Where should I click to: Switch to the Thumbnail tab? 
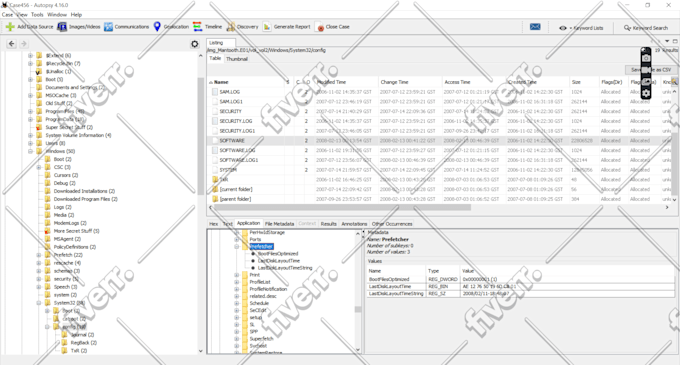tap(237, 59)
